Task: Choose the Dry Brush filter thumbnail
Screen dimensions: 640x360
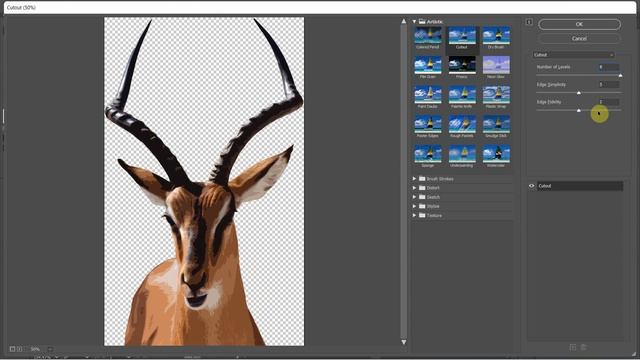Action: pyautogui.click(x=496, y=36)
